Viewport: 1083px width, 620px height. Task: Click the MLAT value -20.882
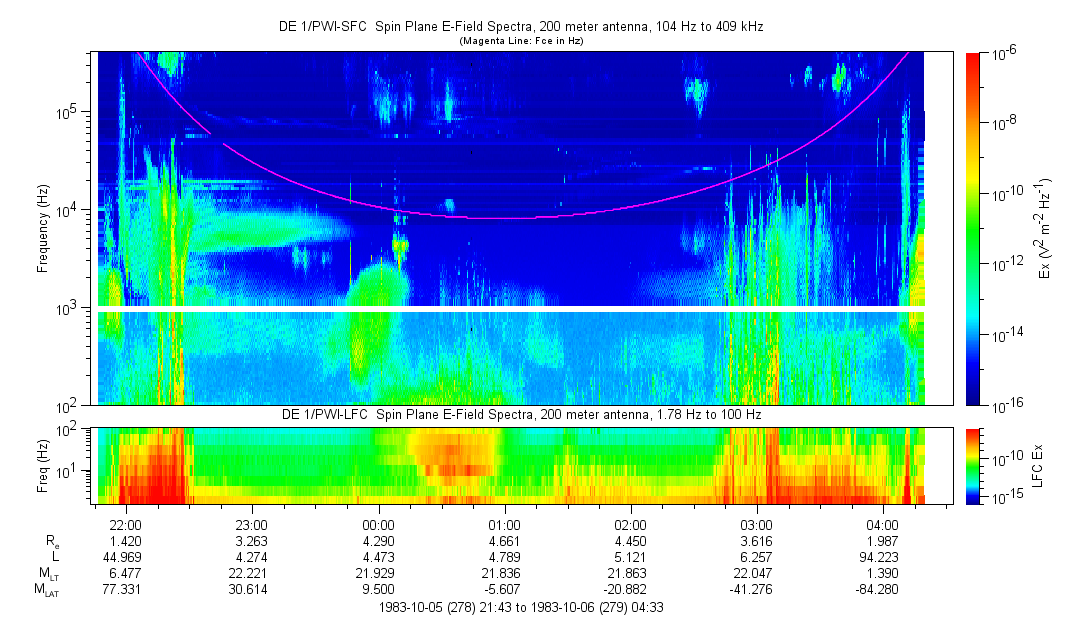pos(625,590)
